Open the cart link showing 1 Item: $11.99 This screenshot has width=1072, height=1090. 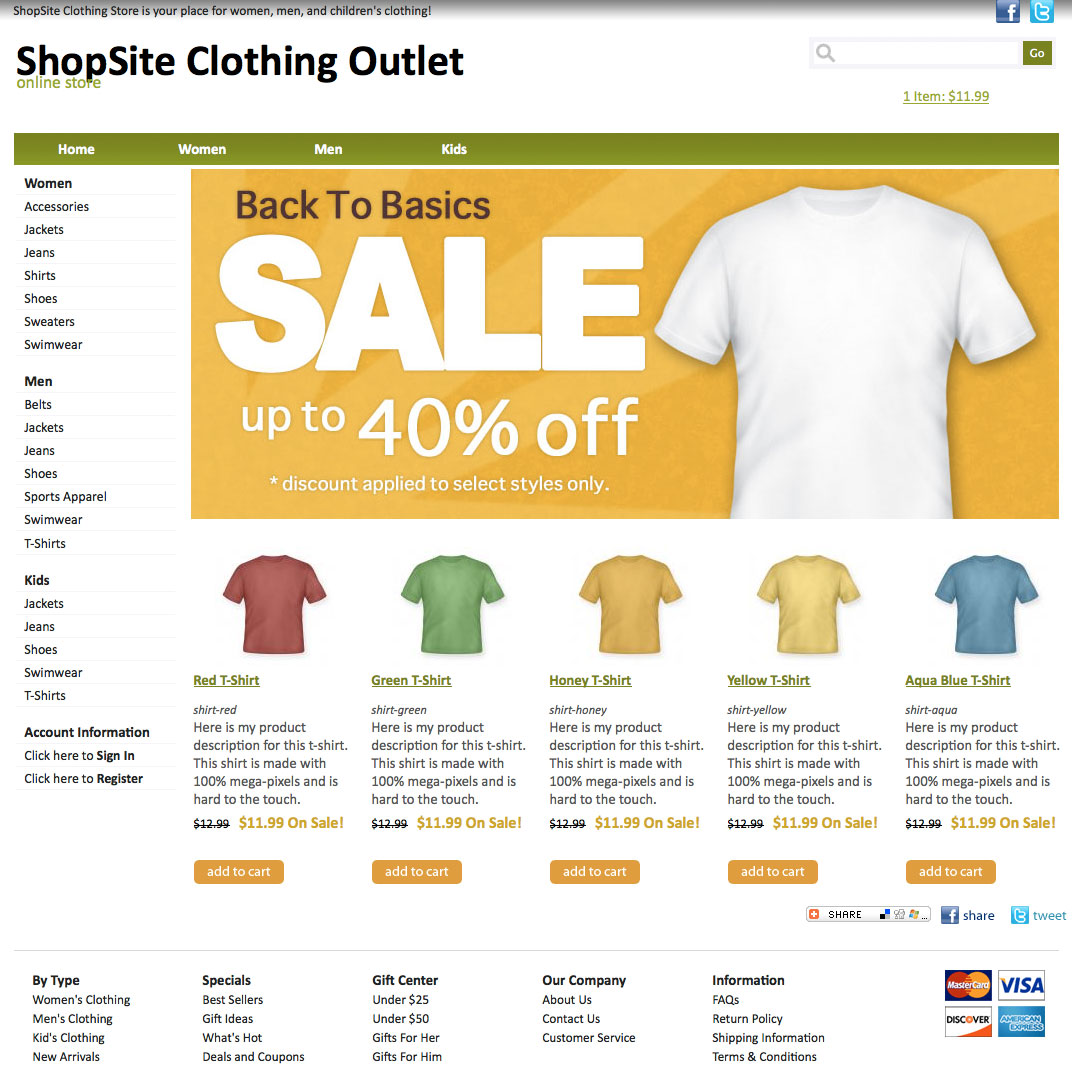(945, 97)
